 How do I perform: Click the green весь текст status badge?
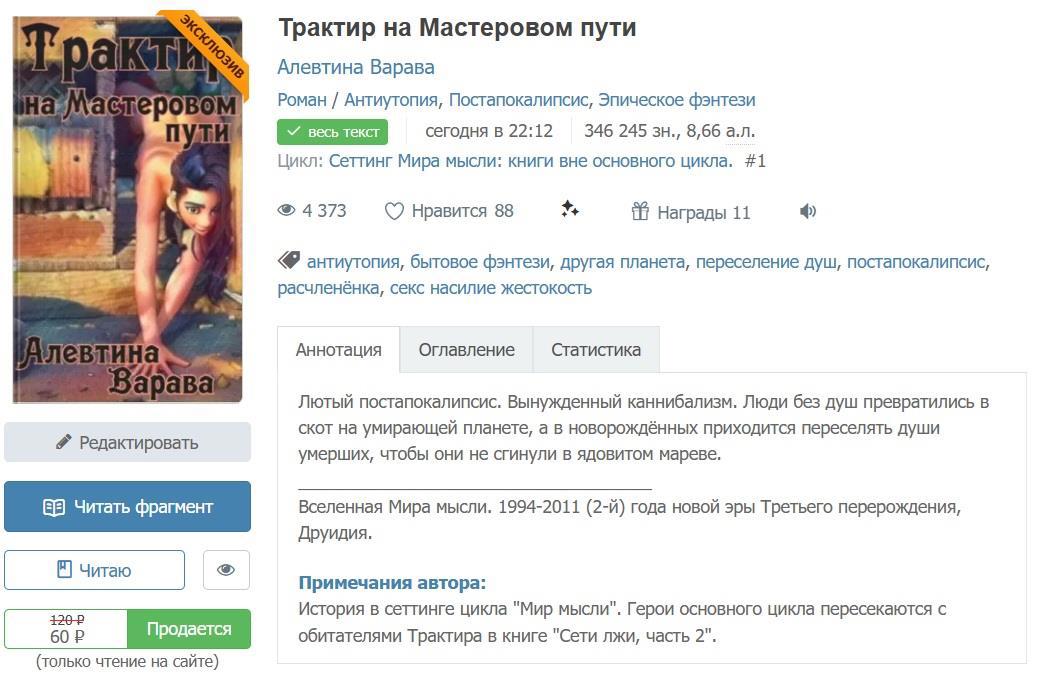(x=333, y=132)
